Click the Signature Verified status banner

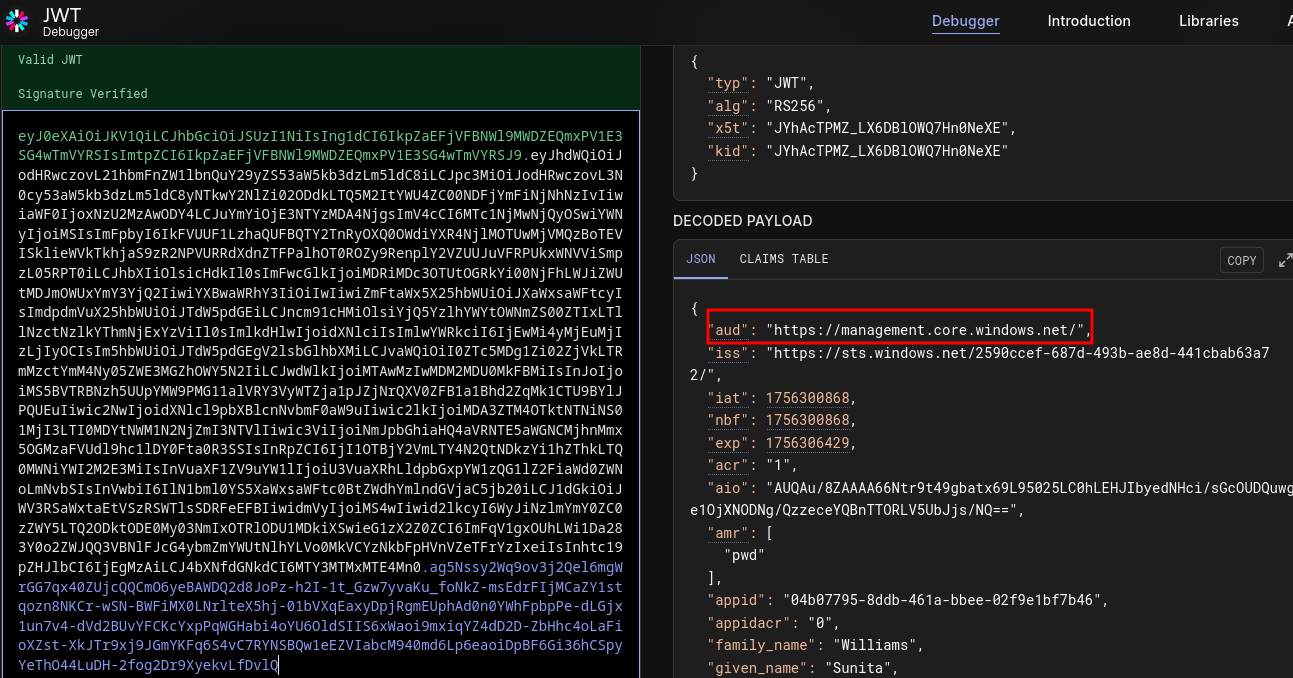[82, 94]
